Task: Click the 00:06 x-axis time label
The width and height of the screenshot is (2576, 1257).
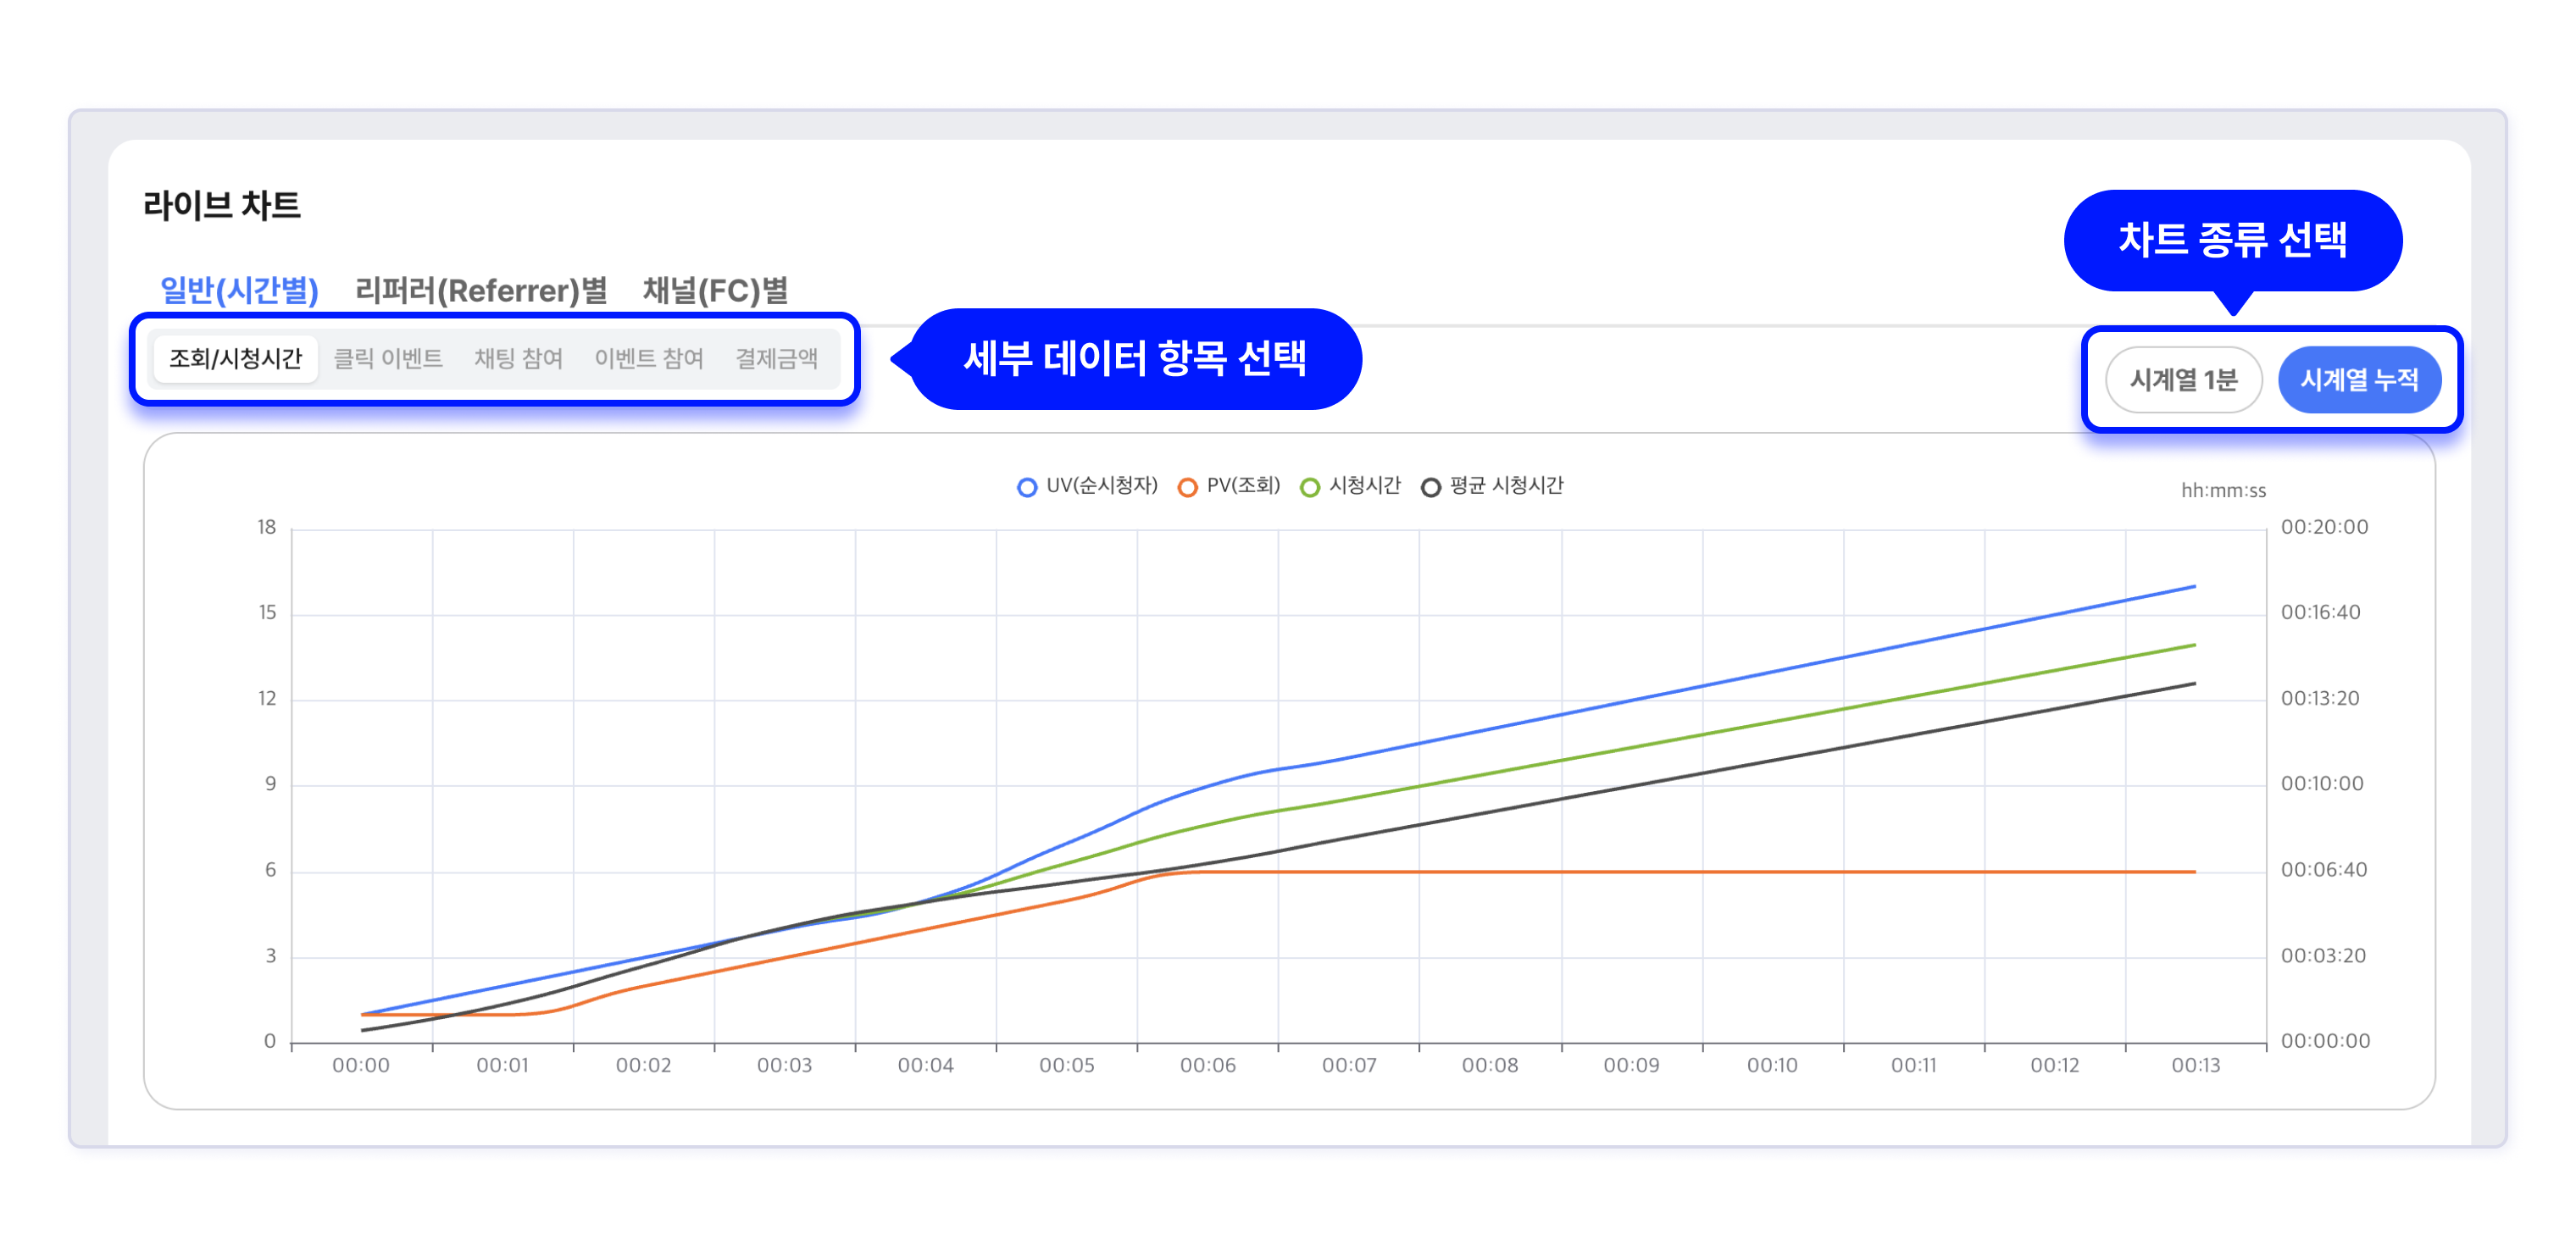Action: [x=1207, y=1065]
